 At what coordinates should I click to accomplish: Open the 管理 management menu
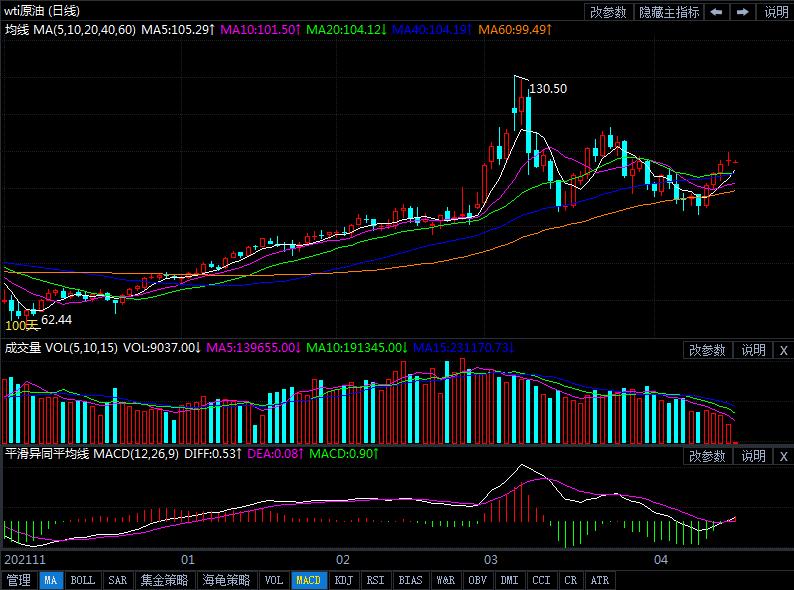(18, 580)
